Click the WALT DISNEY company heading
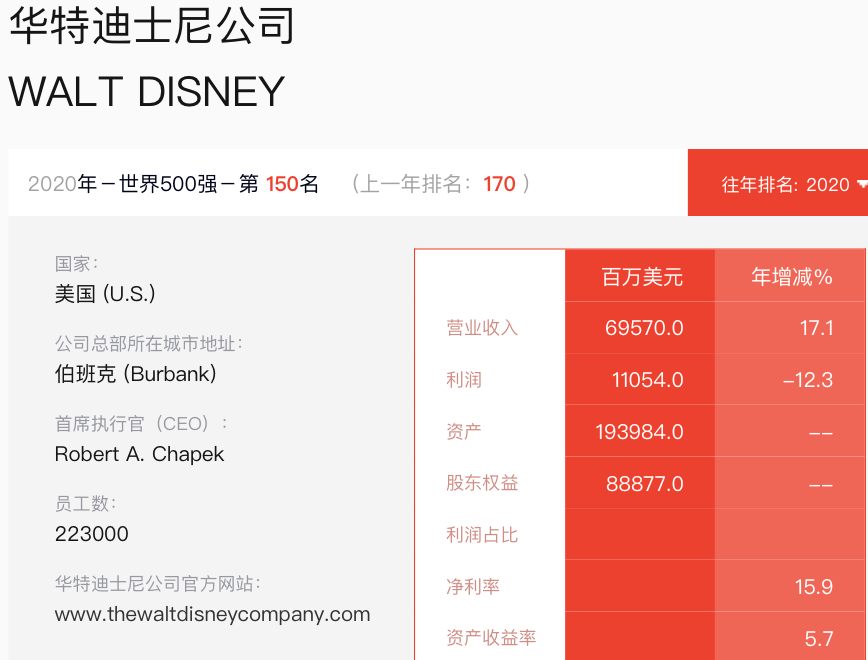868x660 pixels. tap(147, 91)
